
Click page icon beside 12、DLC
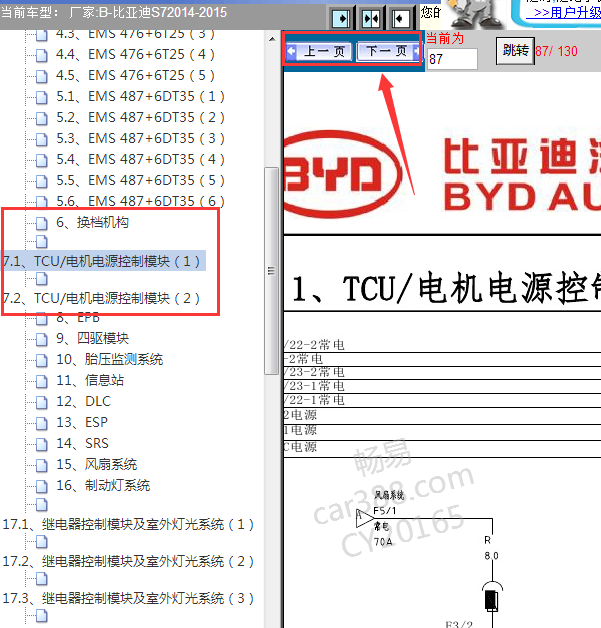[x=42, y=402]
